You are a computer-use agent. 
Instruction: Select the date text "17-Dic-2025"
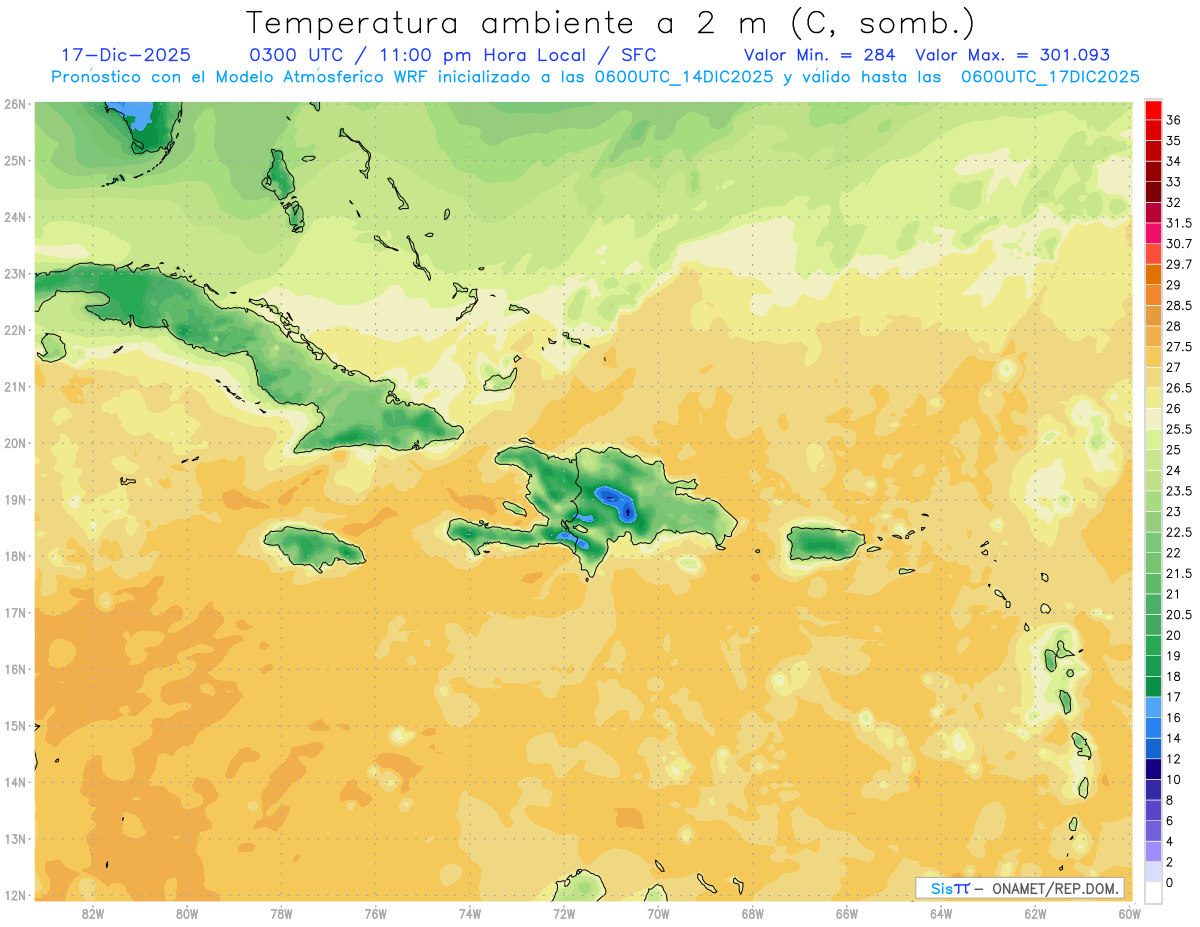click(126, 55)
